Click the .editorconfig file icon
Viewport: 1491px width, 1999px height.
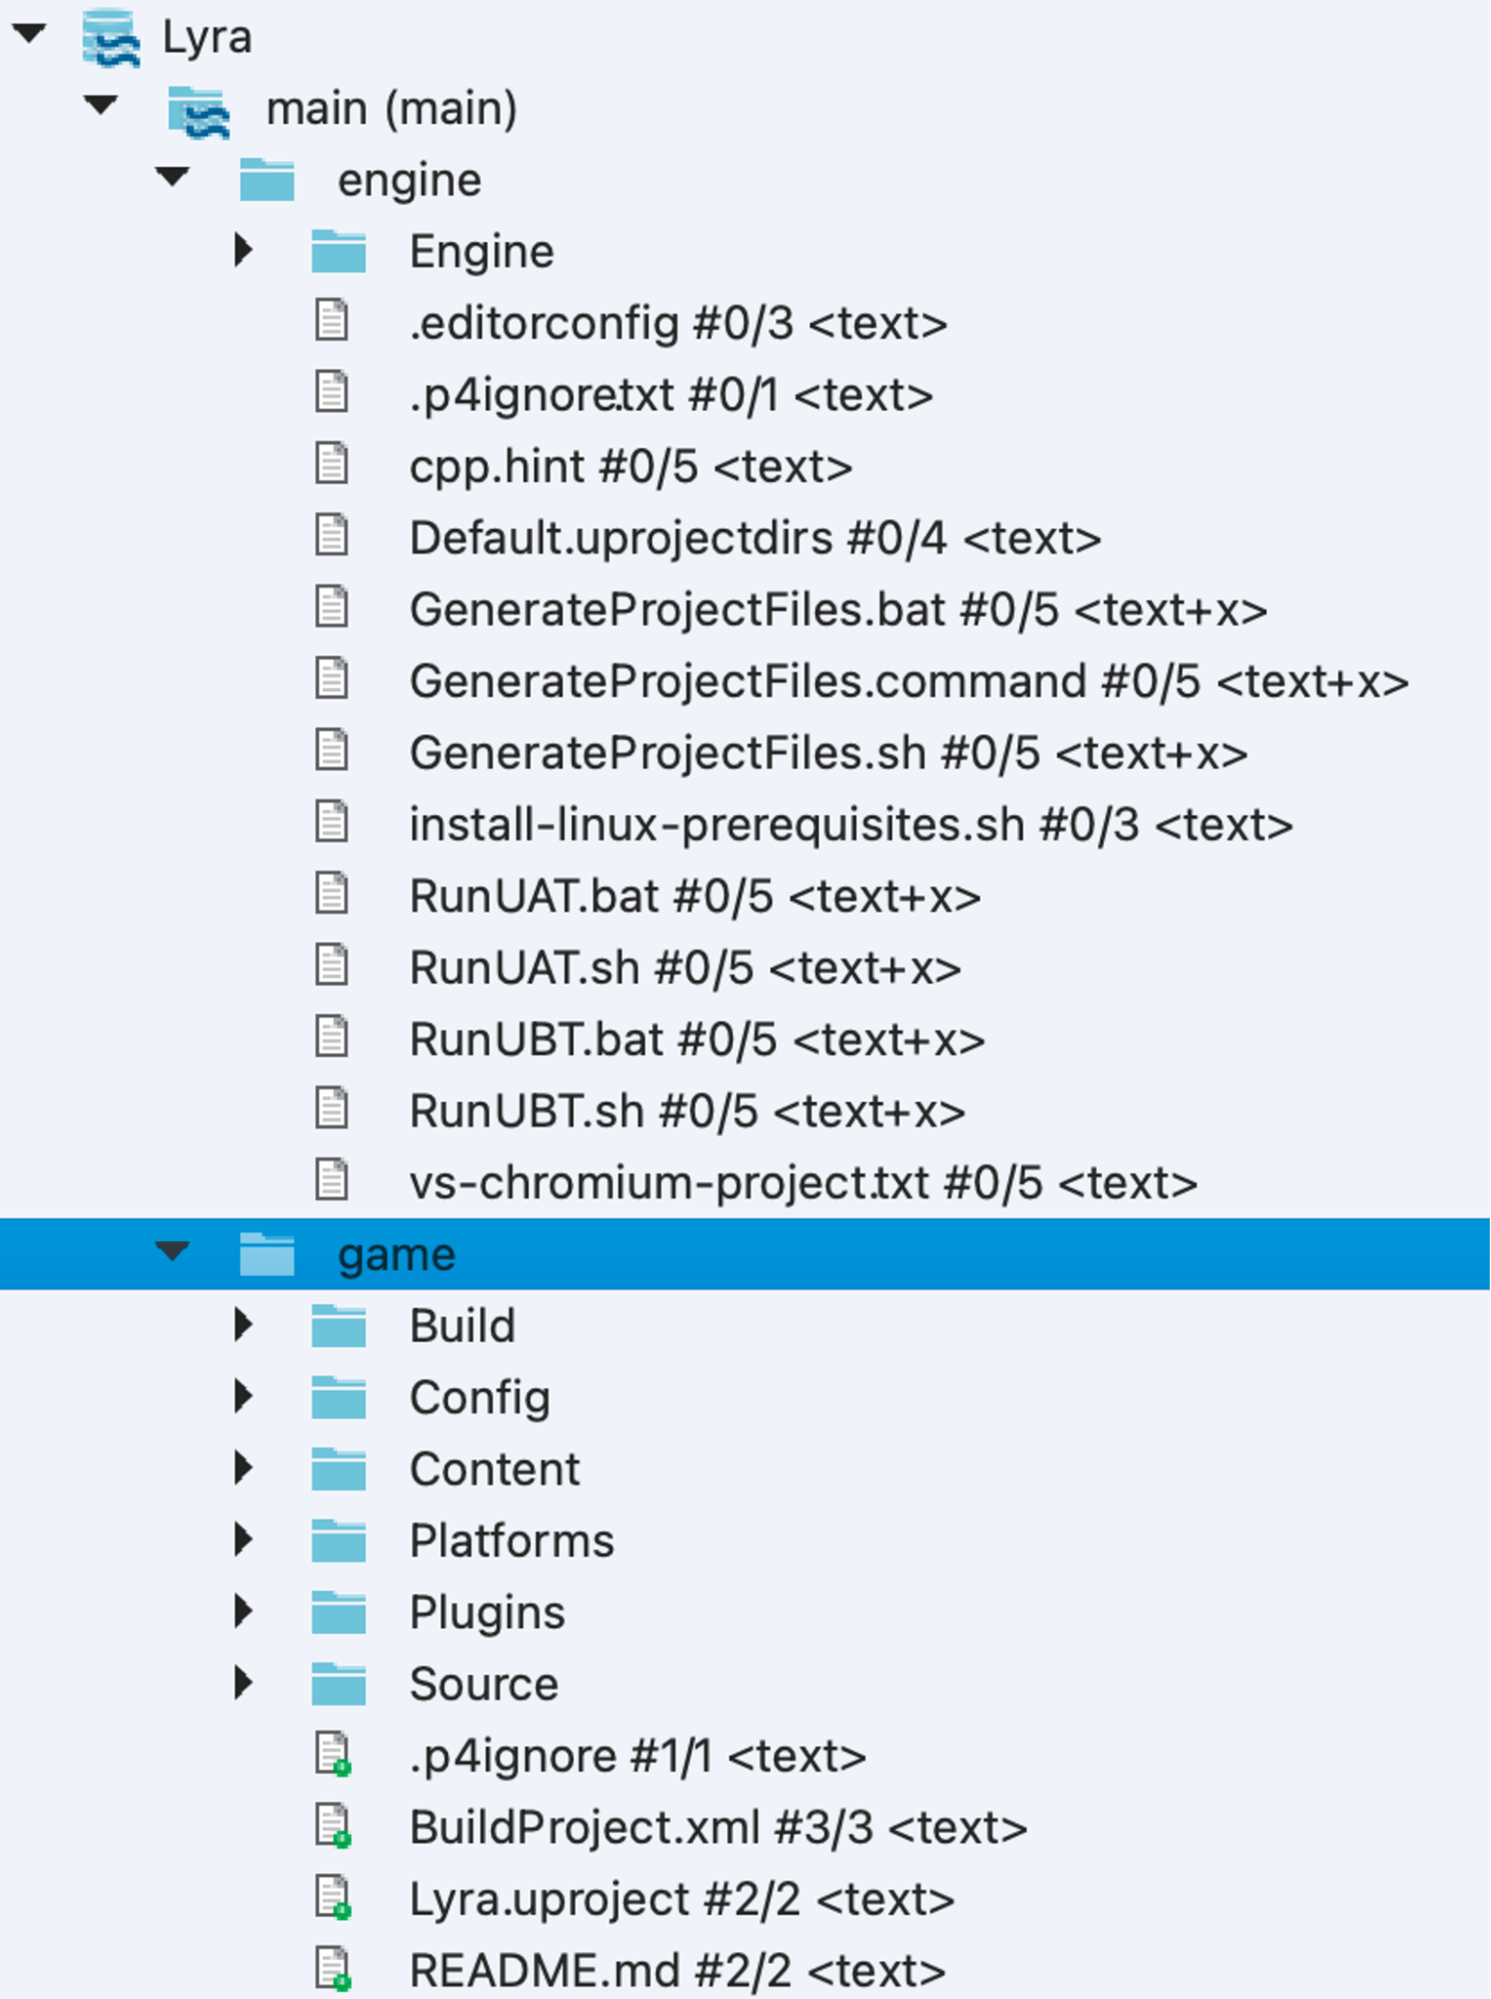coord(332,322)
